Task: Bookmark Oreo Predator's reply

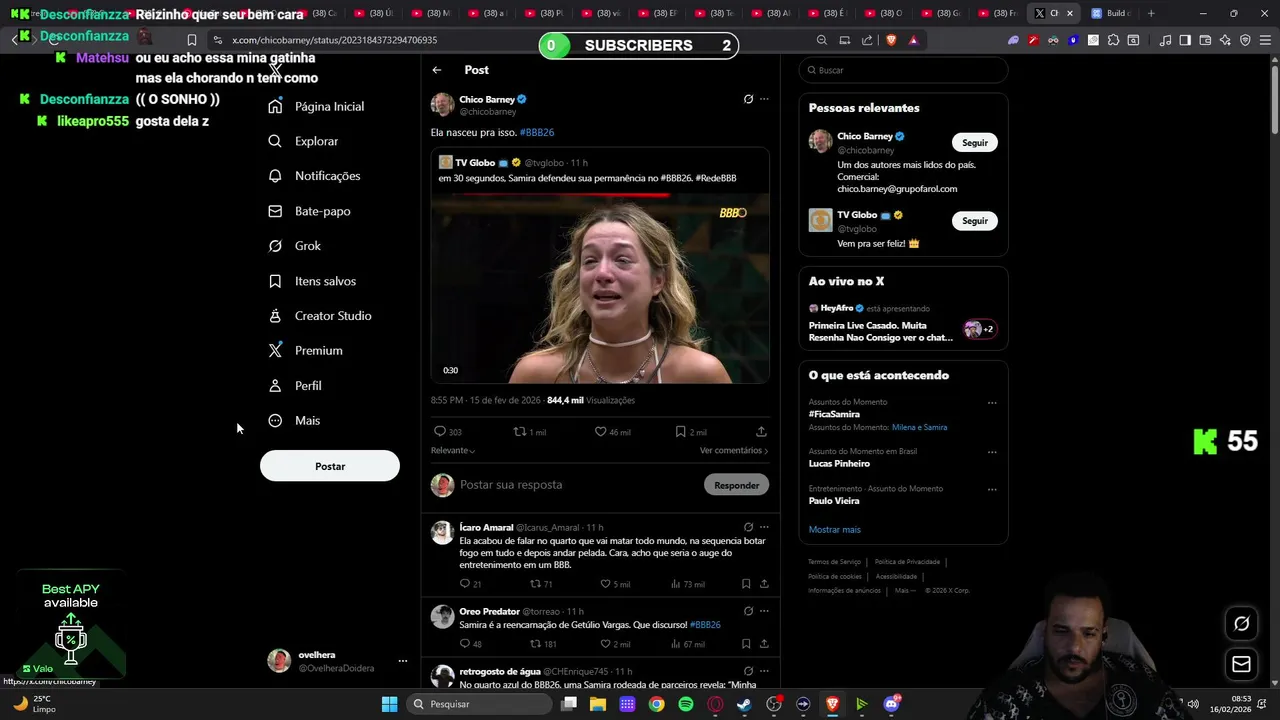Action: click(746, 644)
